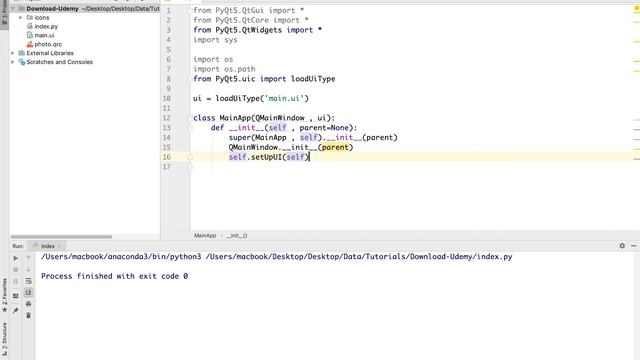Collapse the imports fold at line 1
Viewport: 640px width, 360px height.
190,10
